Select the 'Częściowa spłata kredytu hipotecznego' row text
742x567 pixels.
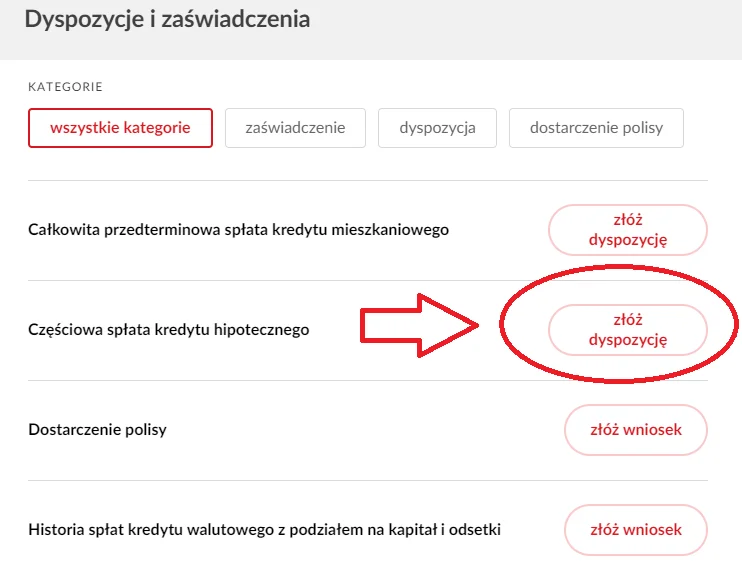click(x=168, y=329)
